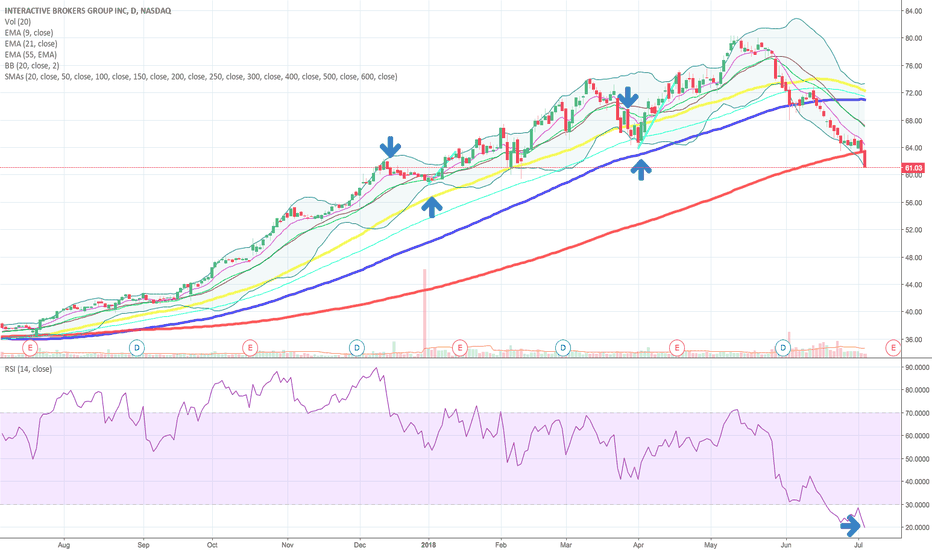Click the last red candle at chart's end

point(864,159)
